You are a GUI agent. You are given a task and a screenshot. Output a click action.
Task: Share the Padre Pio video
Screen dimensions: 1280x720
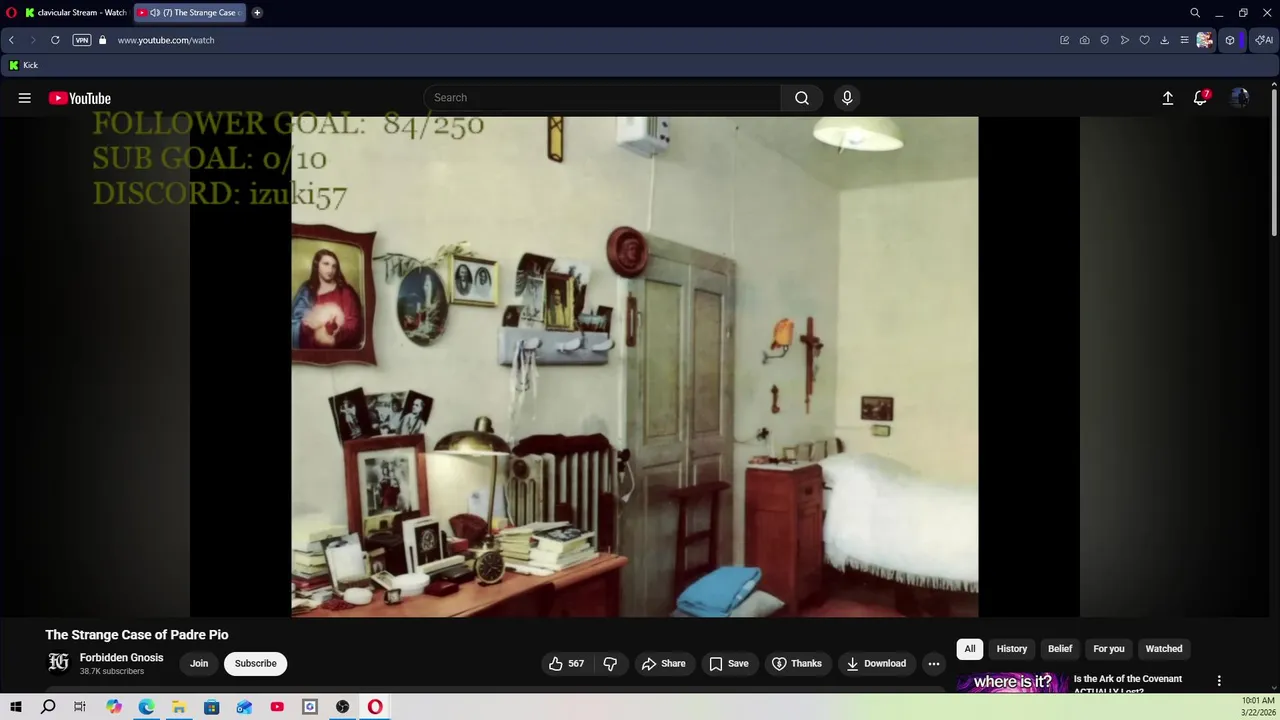(x=664, y=664)
